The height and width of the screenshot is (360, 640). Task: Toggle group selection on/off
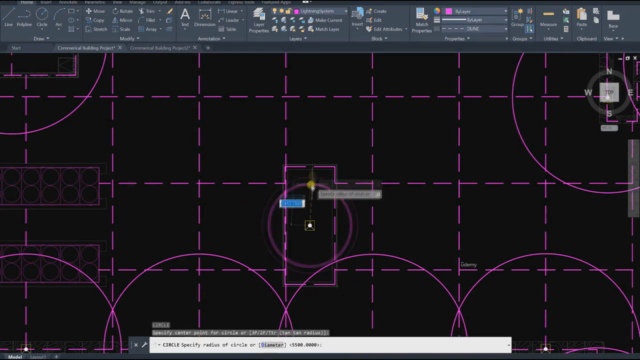tap(529, 29)
